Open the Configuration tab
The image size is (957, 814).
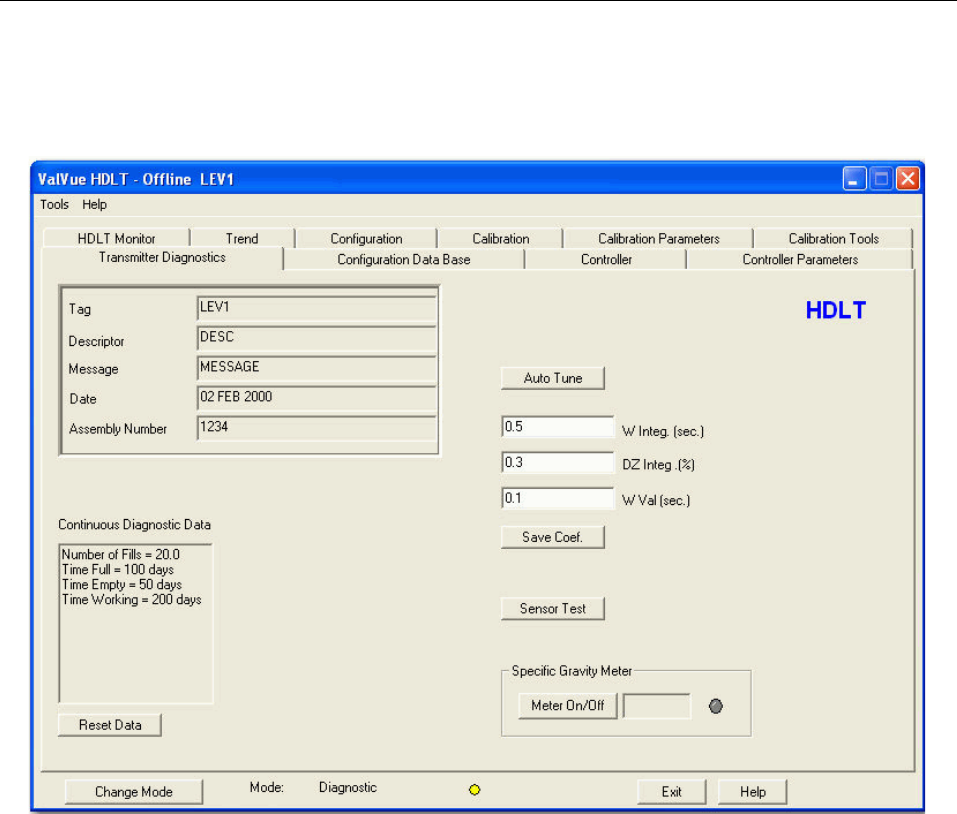366,238
